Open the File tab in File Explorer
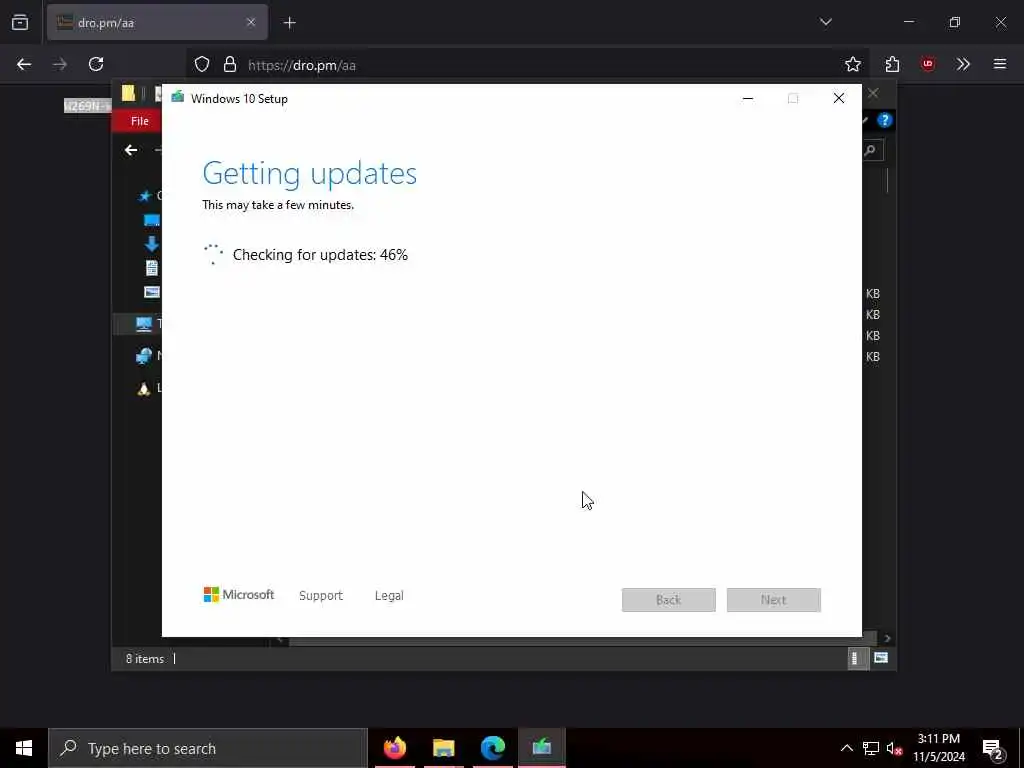The width and height of the screenshot is (1024, 768). coord(139,121)
